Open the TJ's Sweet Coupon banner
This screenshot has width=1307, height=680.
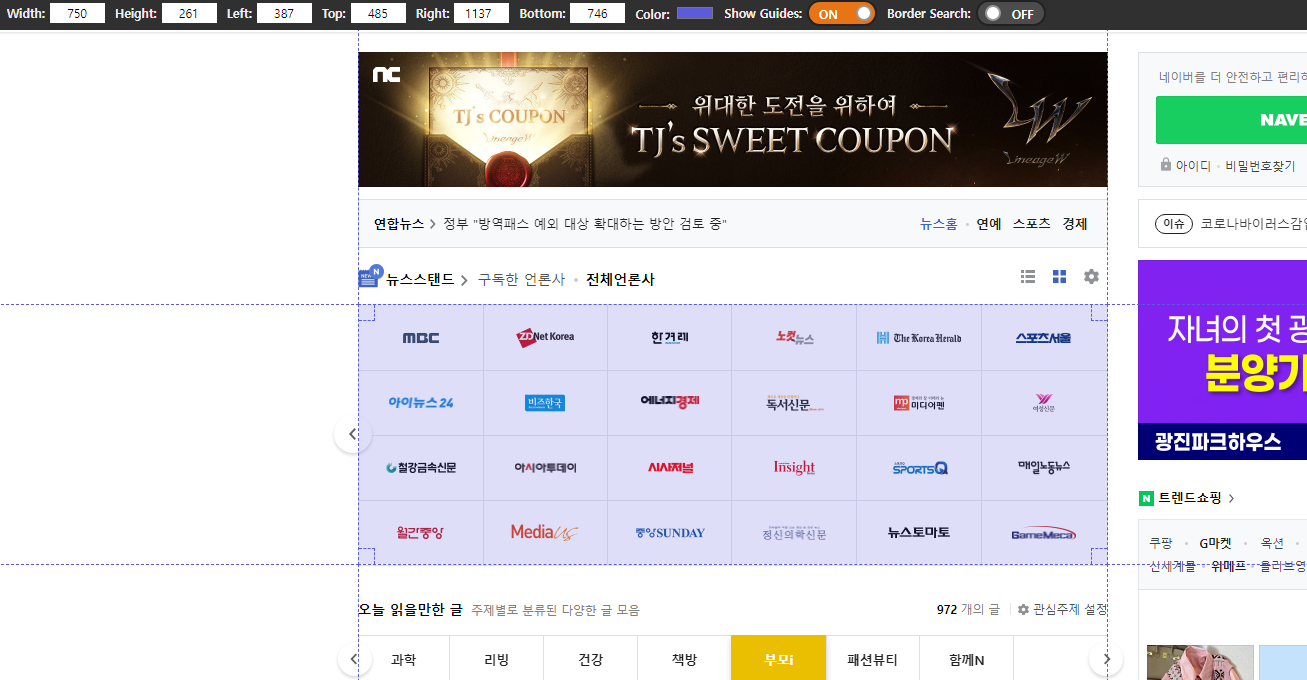coord(733,120)
